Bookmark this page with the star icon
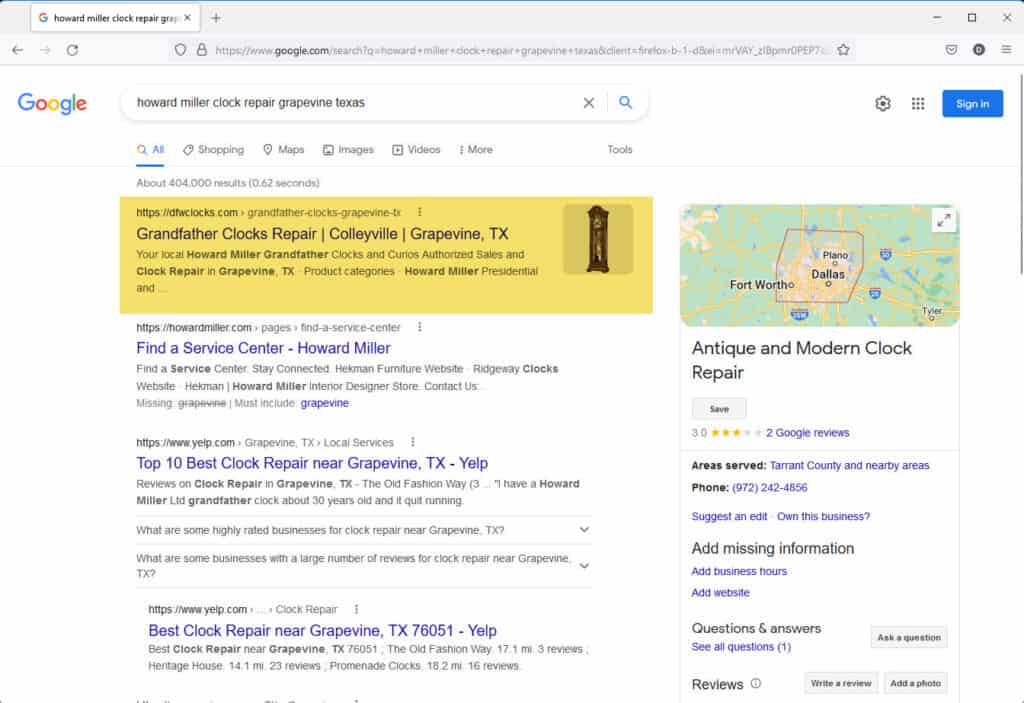 [x=843, y=50]
